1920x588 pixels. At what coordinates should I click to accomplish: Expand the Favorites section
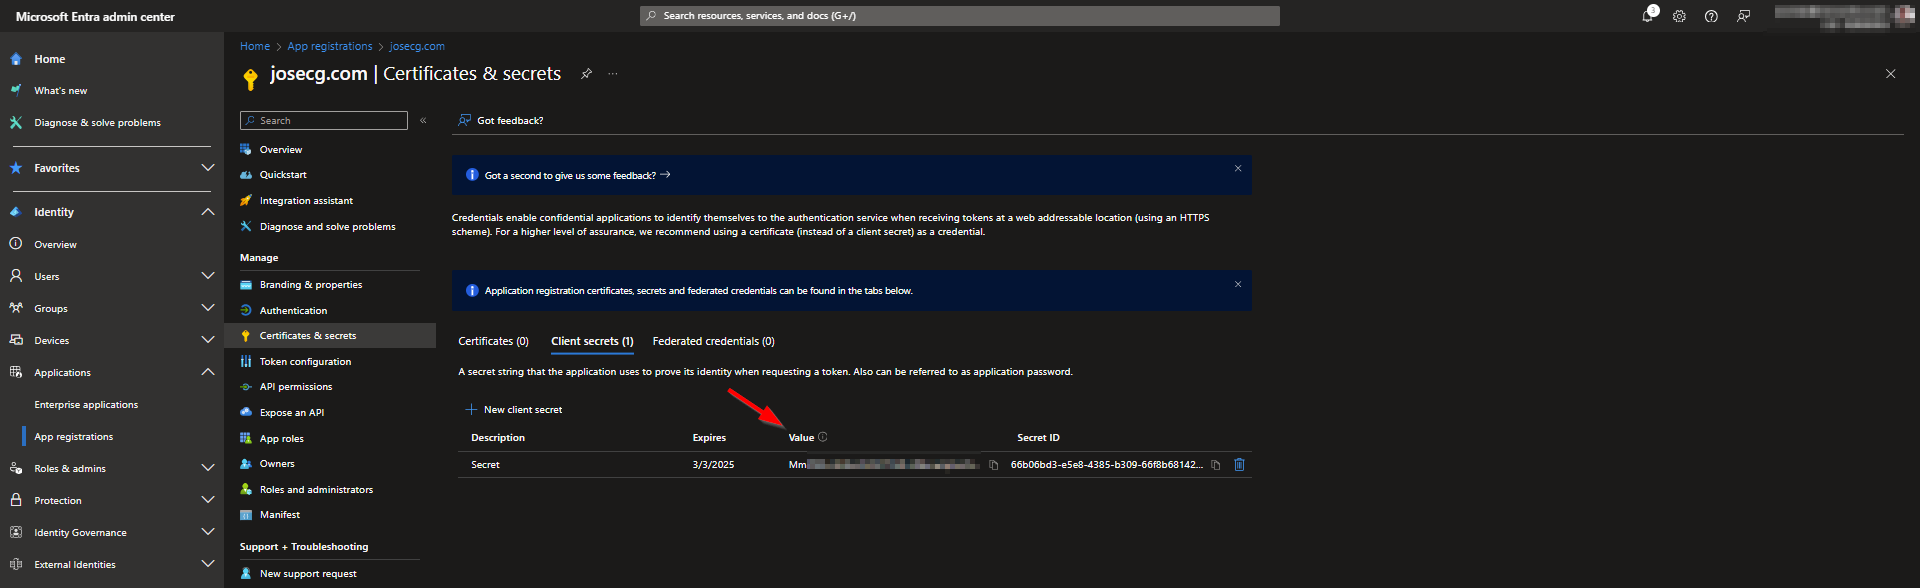[207, 168]
